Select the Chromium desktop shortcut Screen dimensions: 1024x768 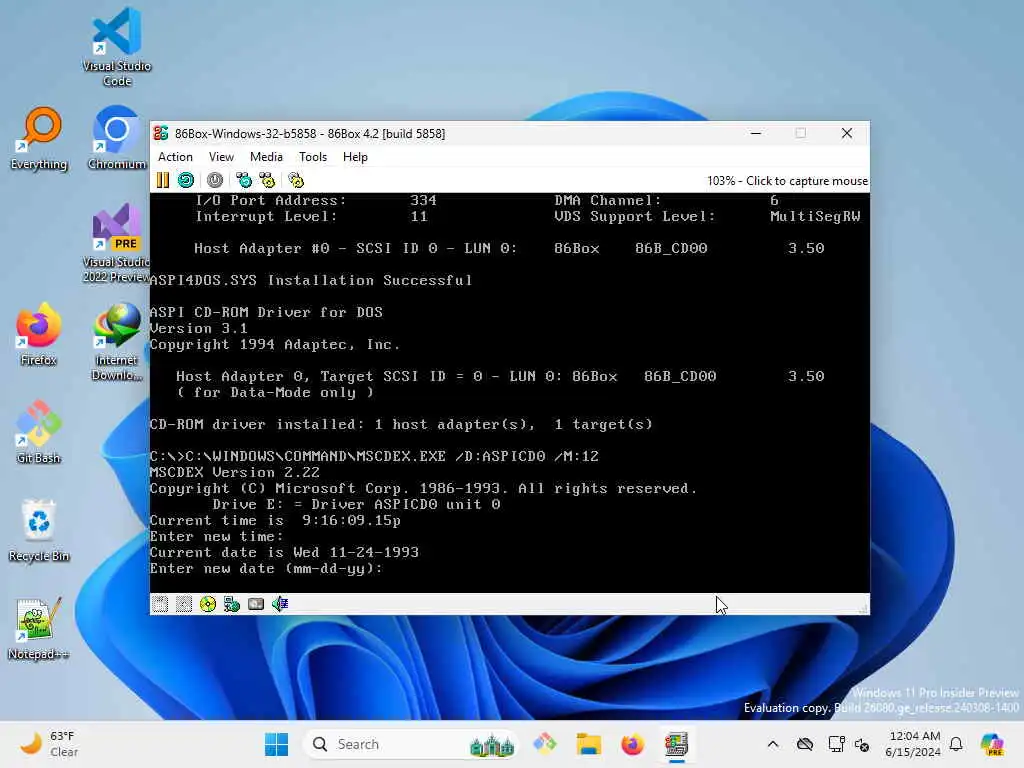pos(117,138)
